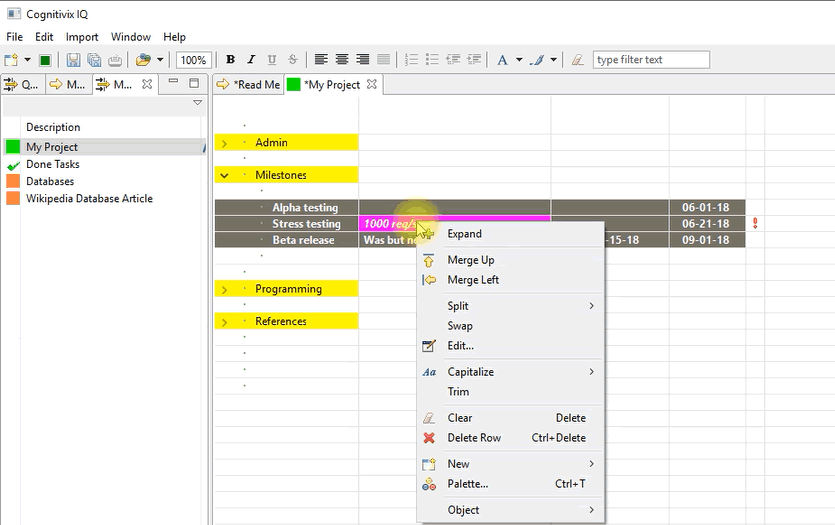Switch to the Q... view tab
The width and height of the screenshot is (835, 525).
(21, 84)
